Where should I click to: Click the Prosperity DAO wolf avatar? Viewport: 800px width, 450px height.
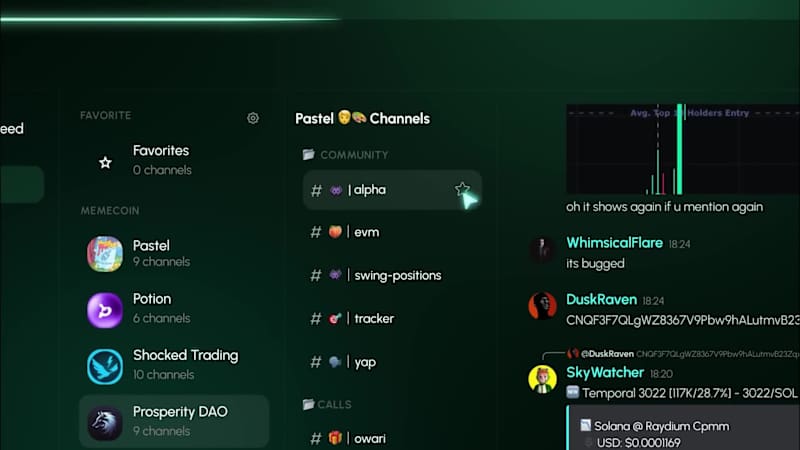coord(105,423)
